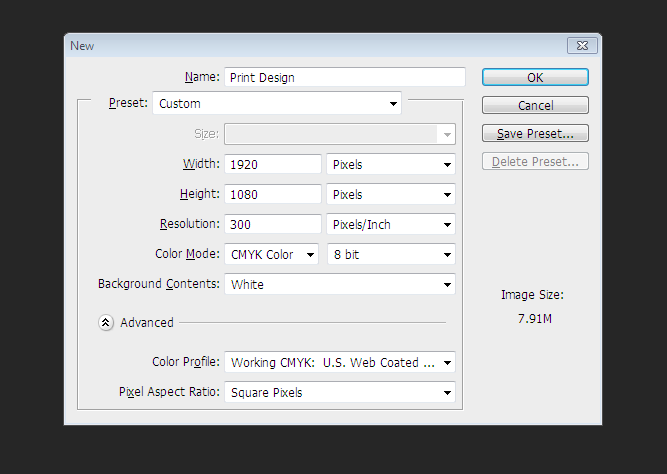This screenshot has height=474, width=667.
Task: Click the OK button
Action: coord(535,77)
